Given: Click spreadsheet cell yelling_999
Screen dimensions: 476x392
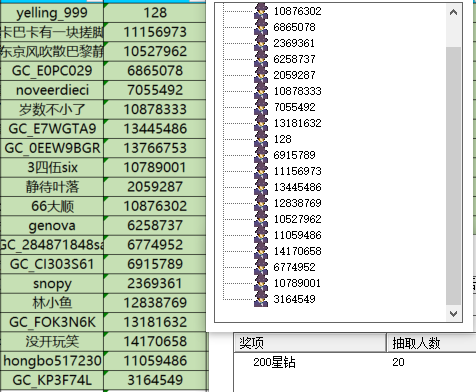Looking at the screenshot, I should click(52, 13).
